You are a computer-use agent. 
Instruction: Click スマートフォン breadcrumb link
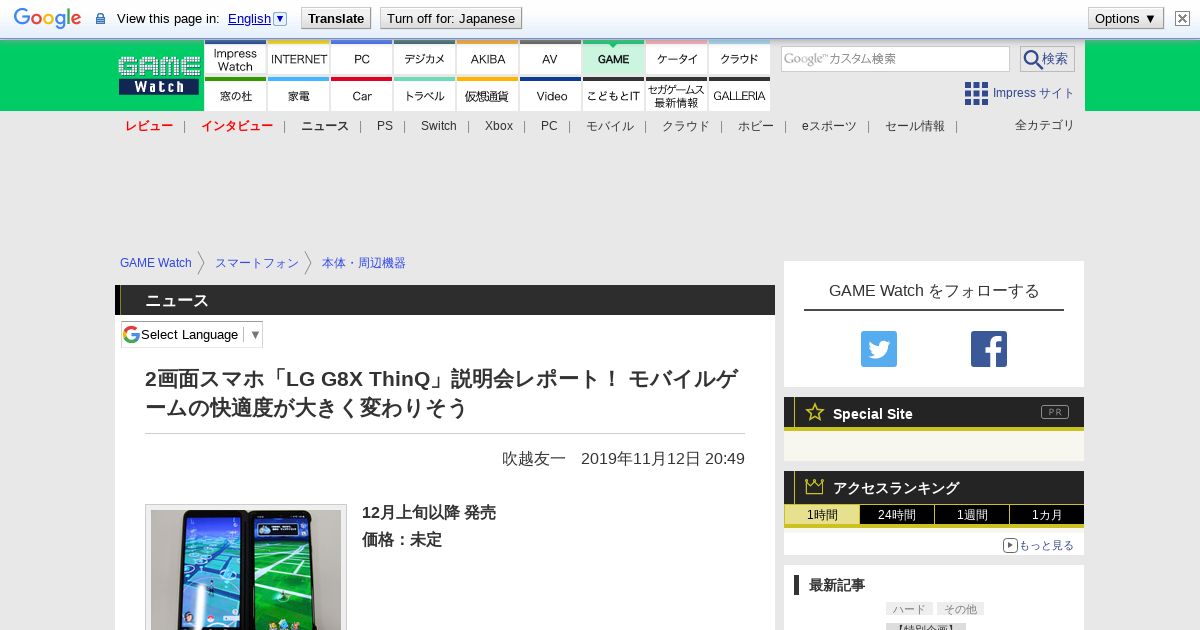point(257,263)
